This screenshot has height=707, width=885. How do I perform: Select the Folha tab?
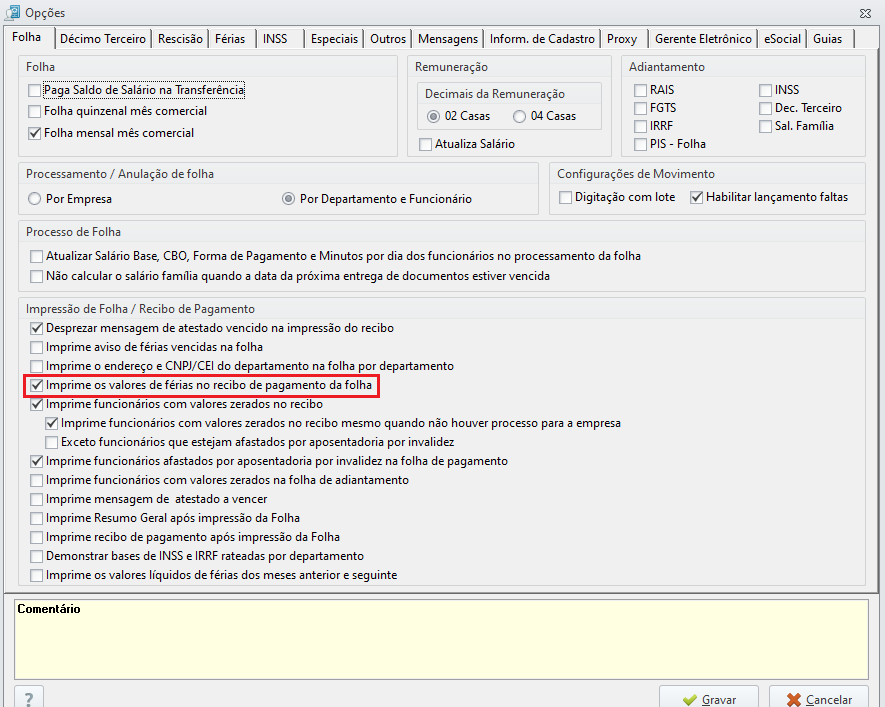click(x=27, y=37)
